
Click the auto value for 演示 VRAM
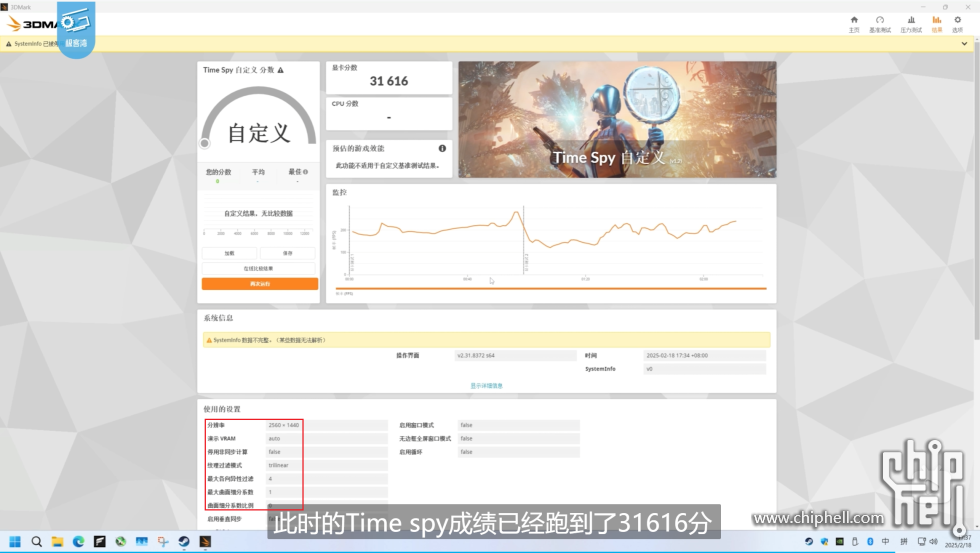[x=274, y=439]
